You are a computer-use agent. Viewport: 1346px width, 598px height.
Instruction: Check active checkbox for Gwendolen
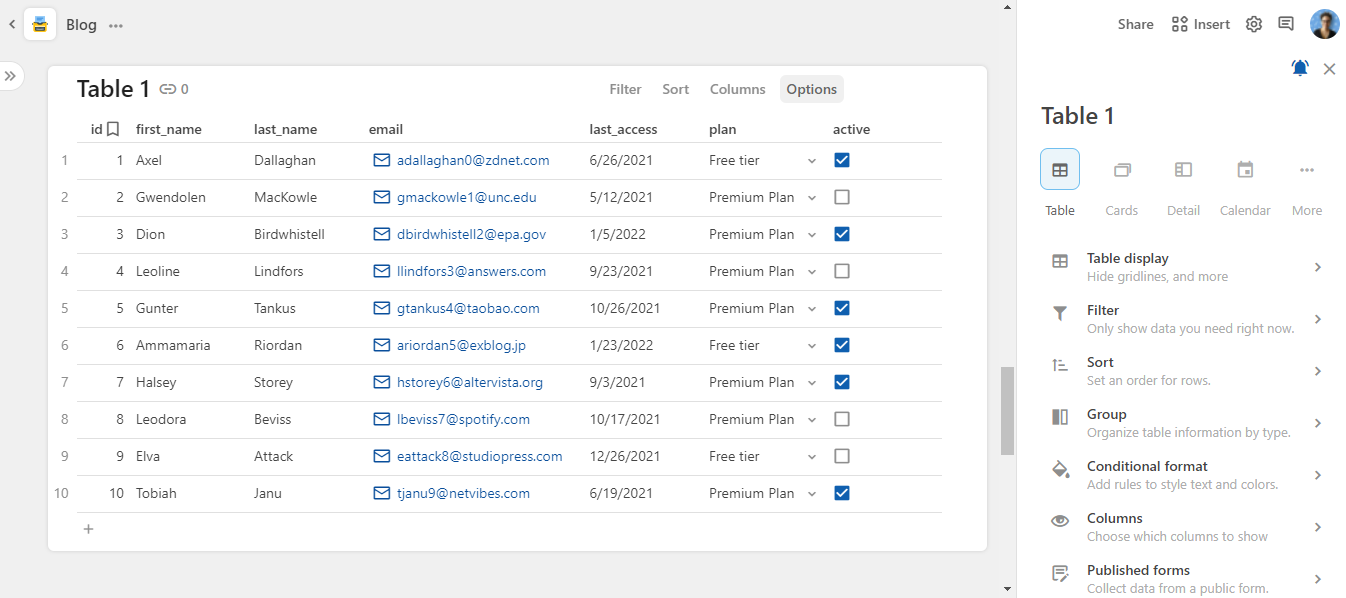[x=842, y=197]
